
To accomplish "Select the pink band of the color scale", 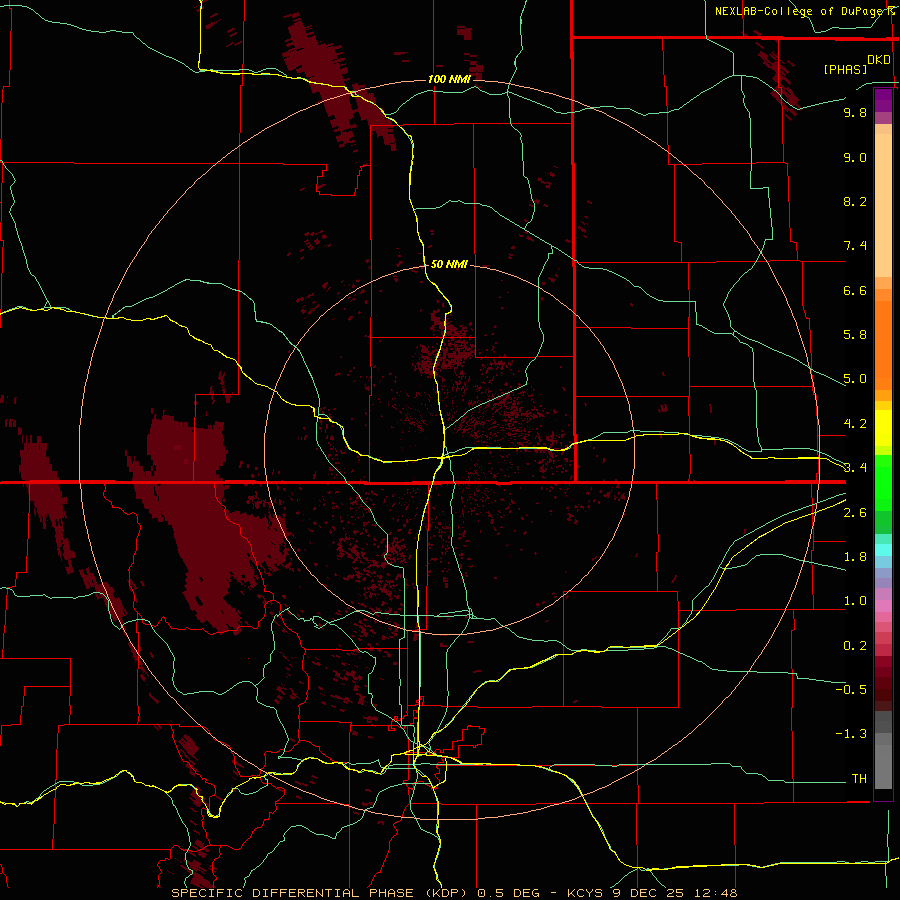I will 883,606.
